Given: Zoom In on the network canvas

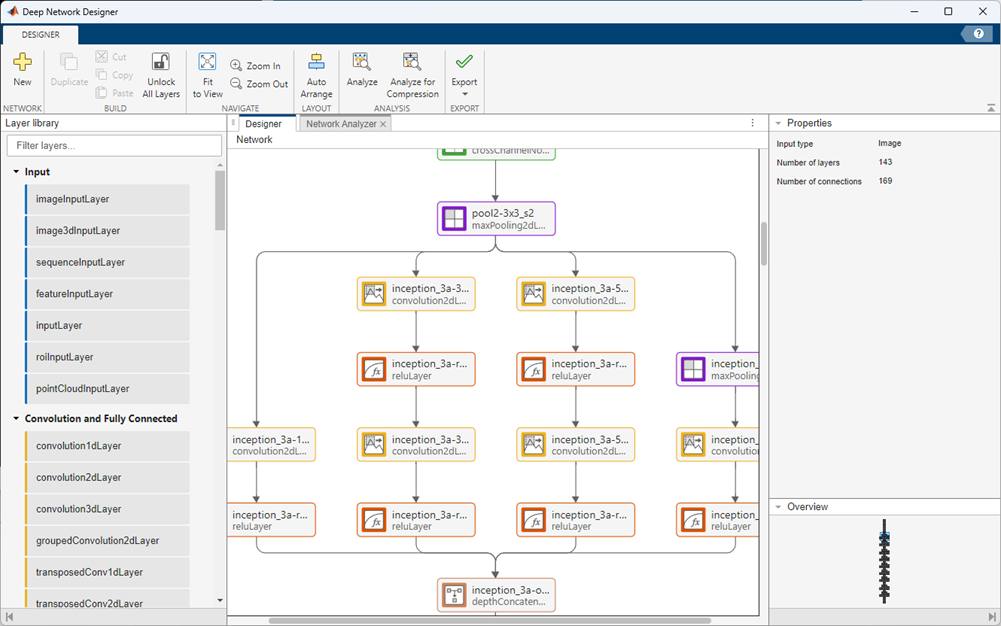Looking at the screenshot, I should (255, 66).
